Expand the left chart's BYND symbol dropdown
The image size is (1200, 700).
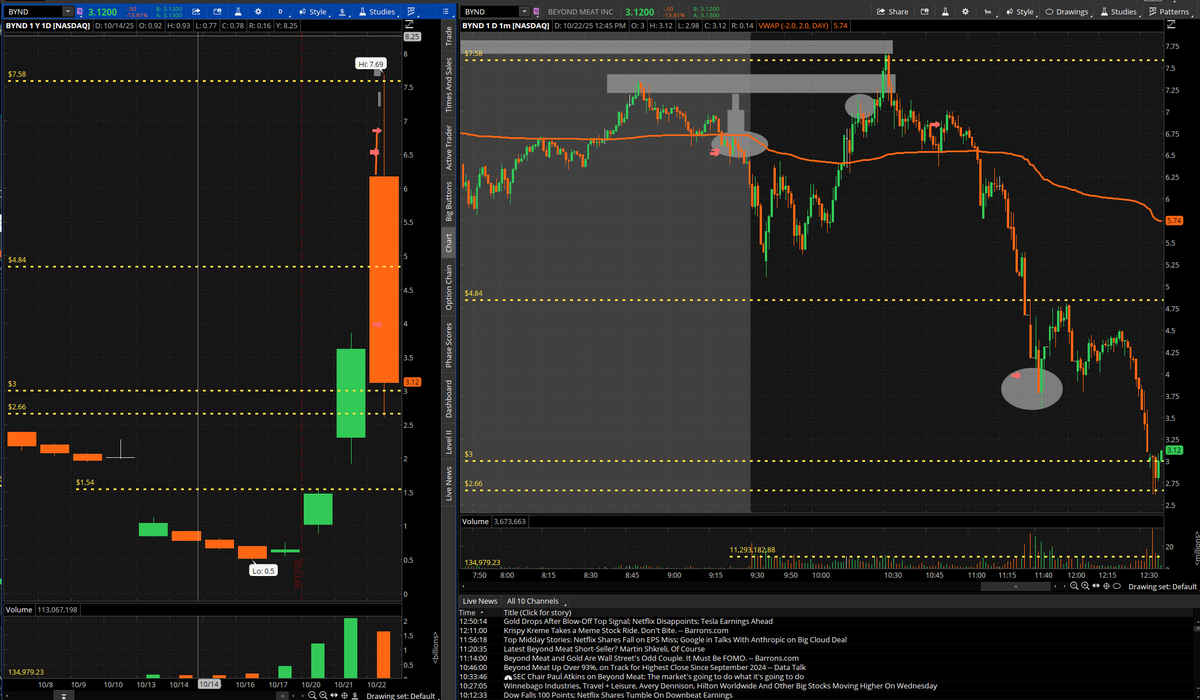68,11
